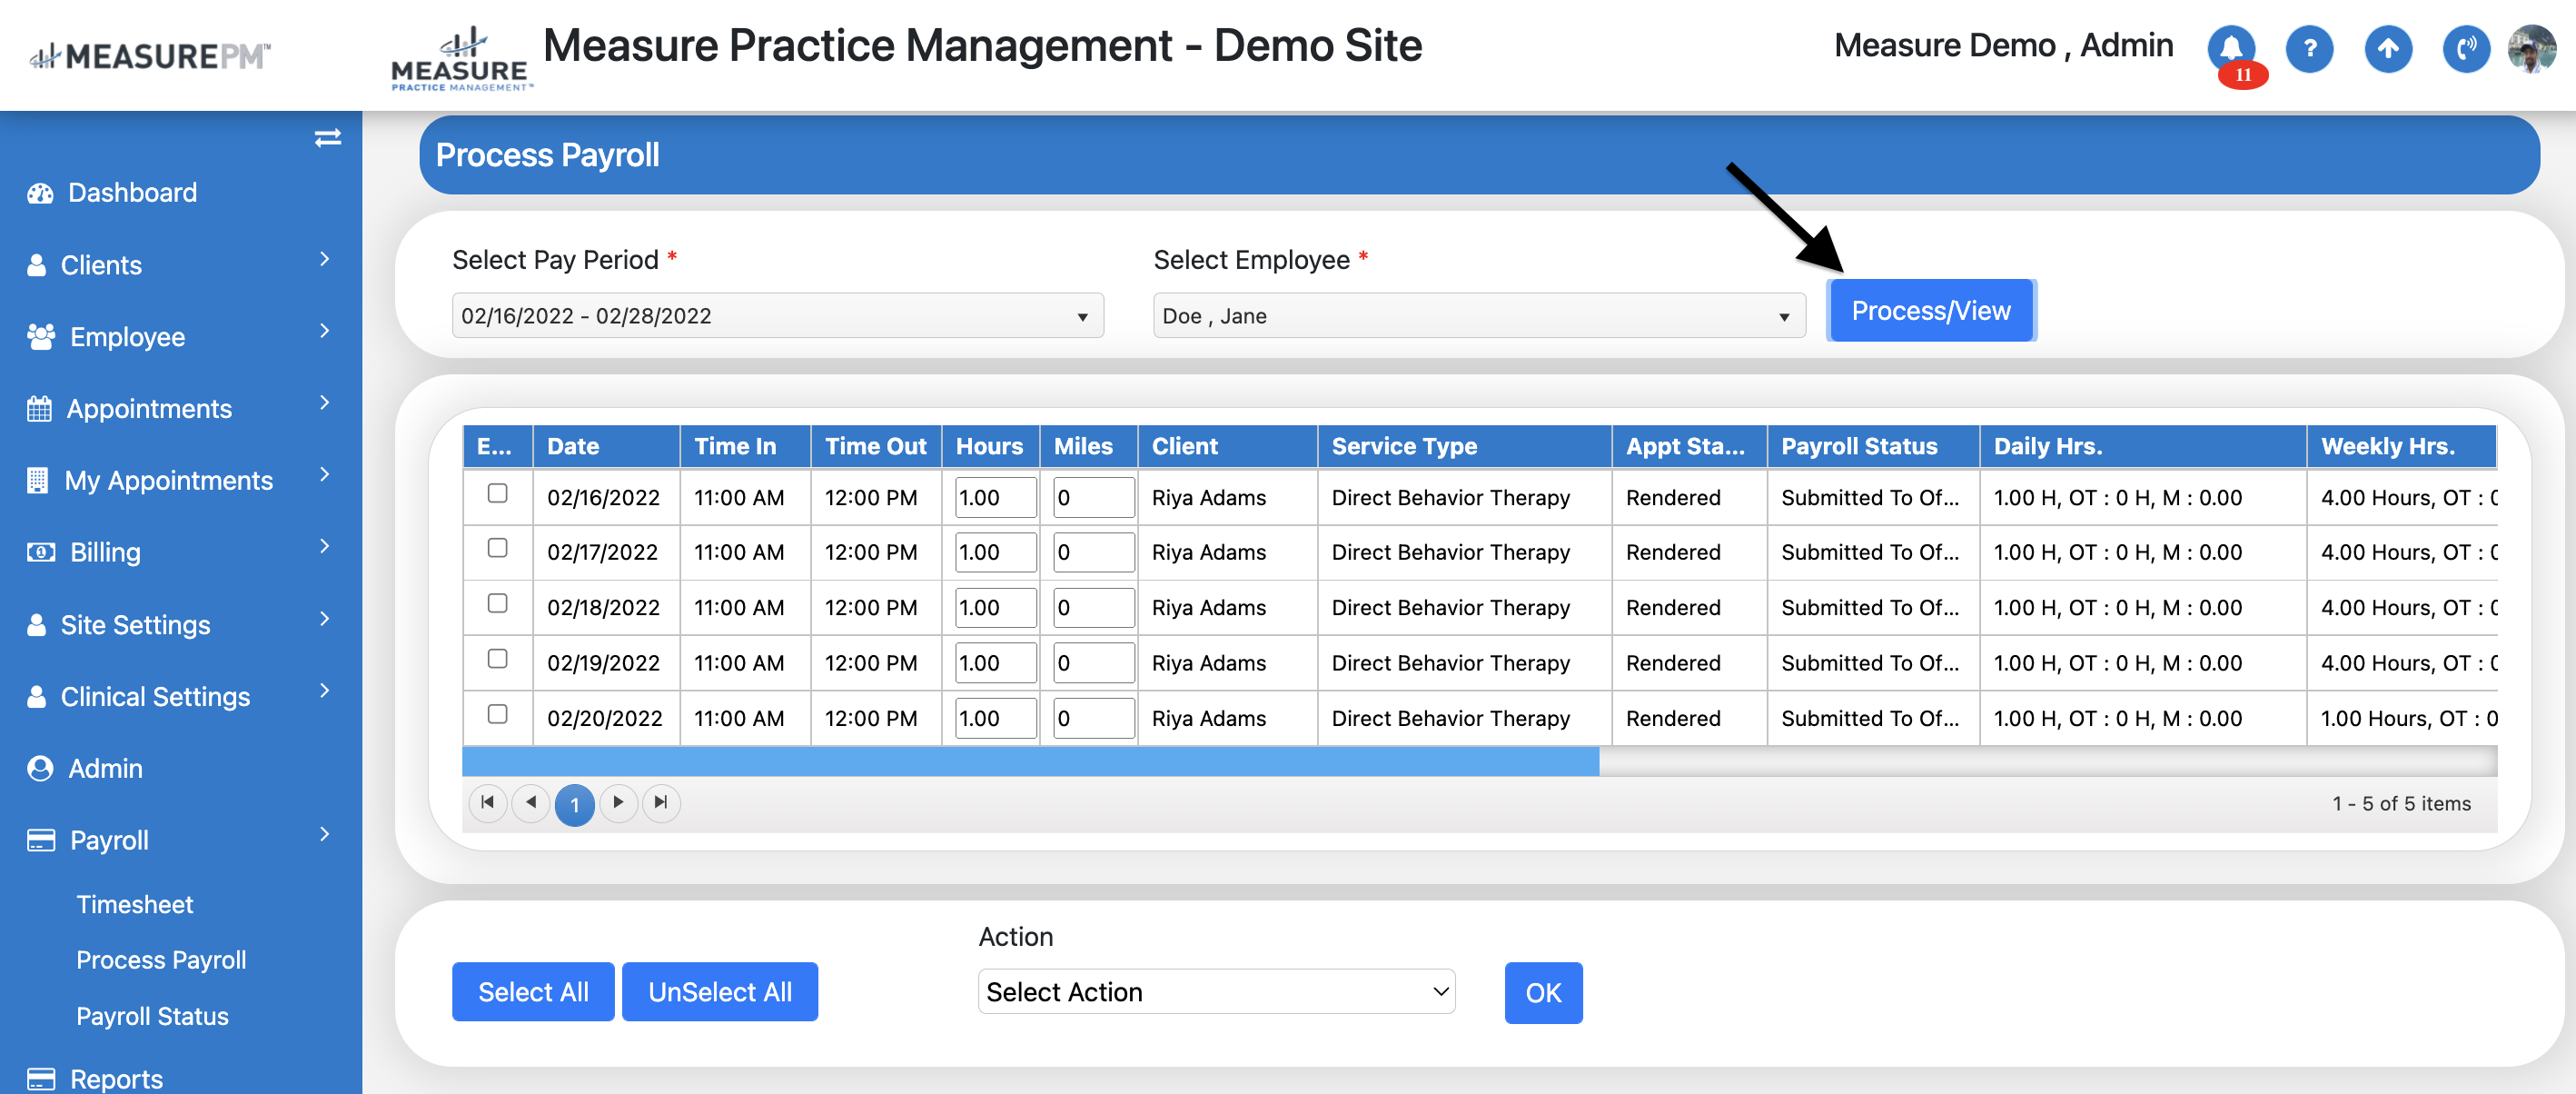Go to Payroll Status menu item
Viewport: 2576px width, 1094px height.
152,1016
